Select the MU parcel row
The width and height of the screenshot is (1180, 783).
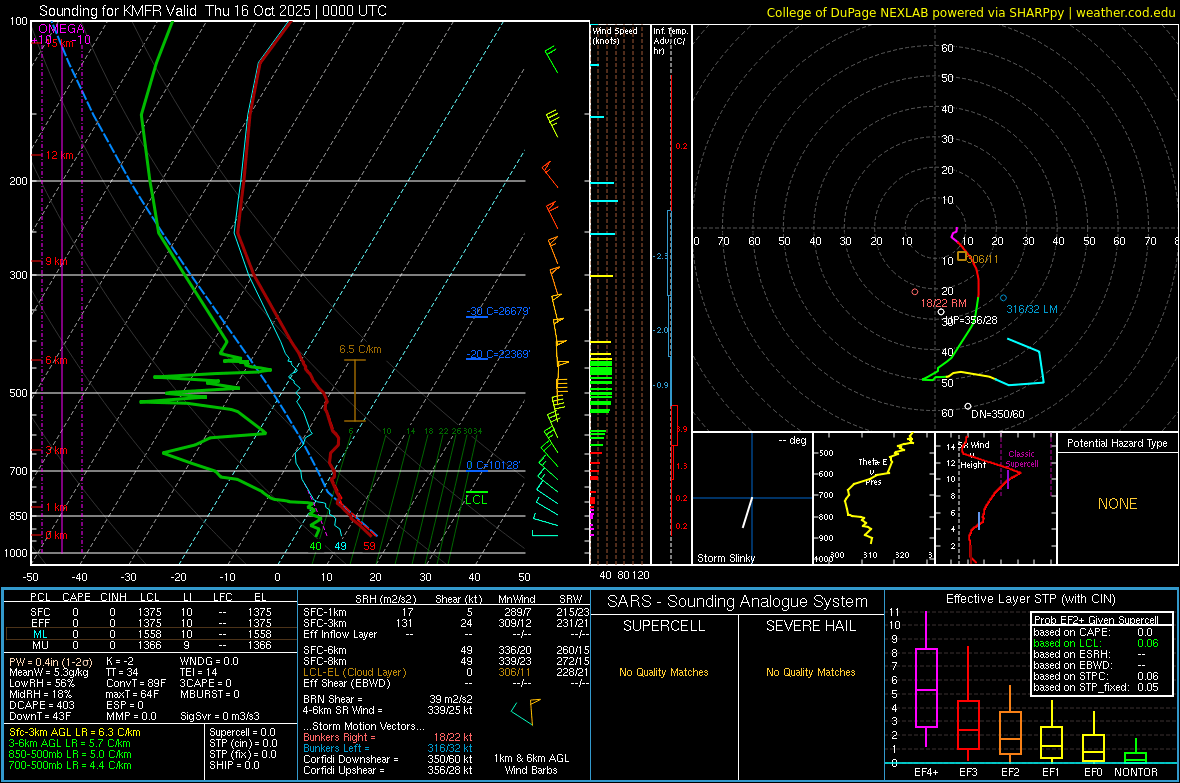coord(151,645)
